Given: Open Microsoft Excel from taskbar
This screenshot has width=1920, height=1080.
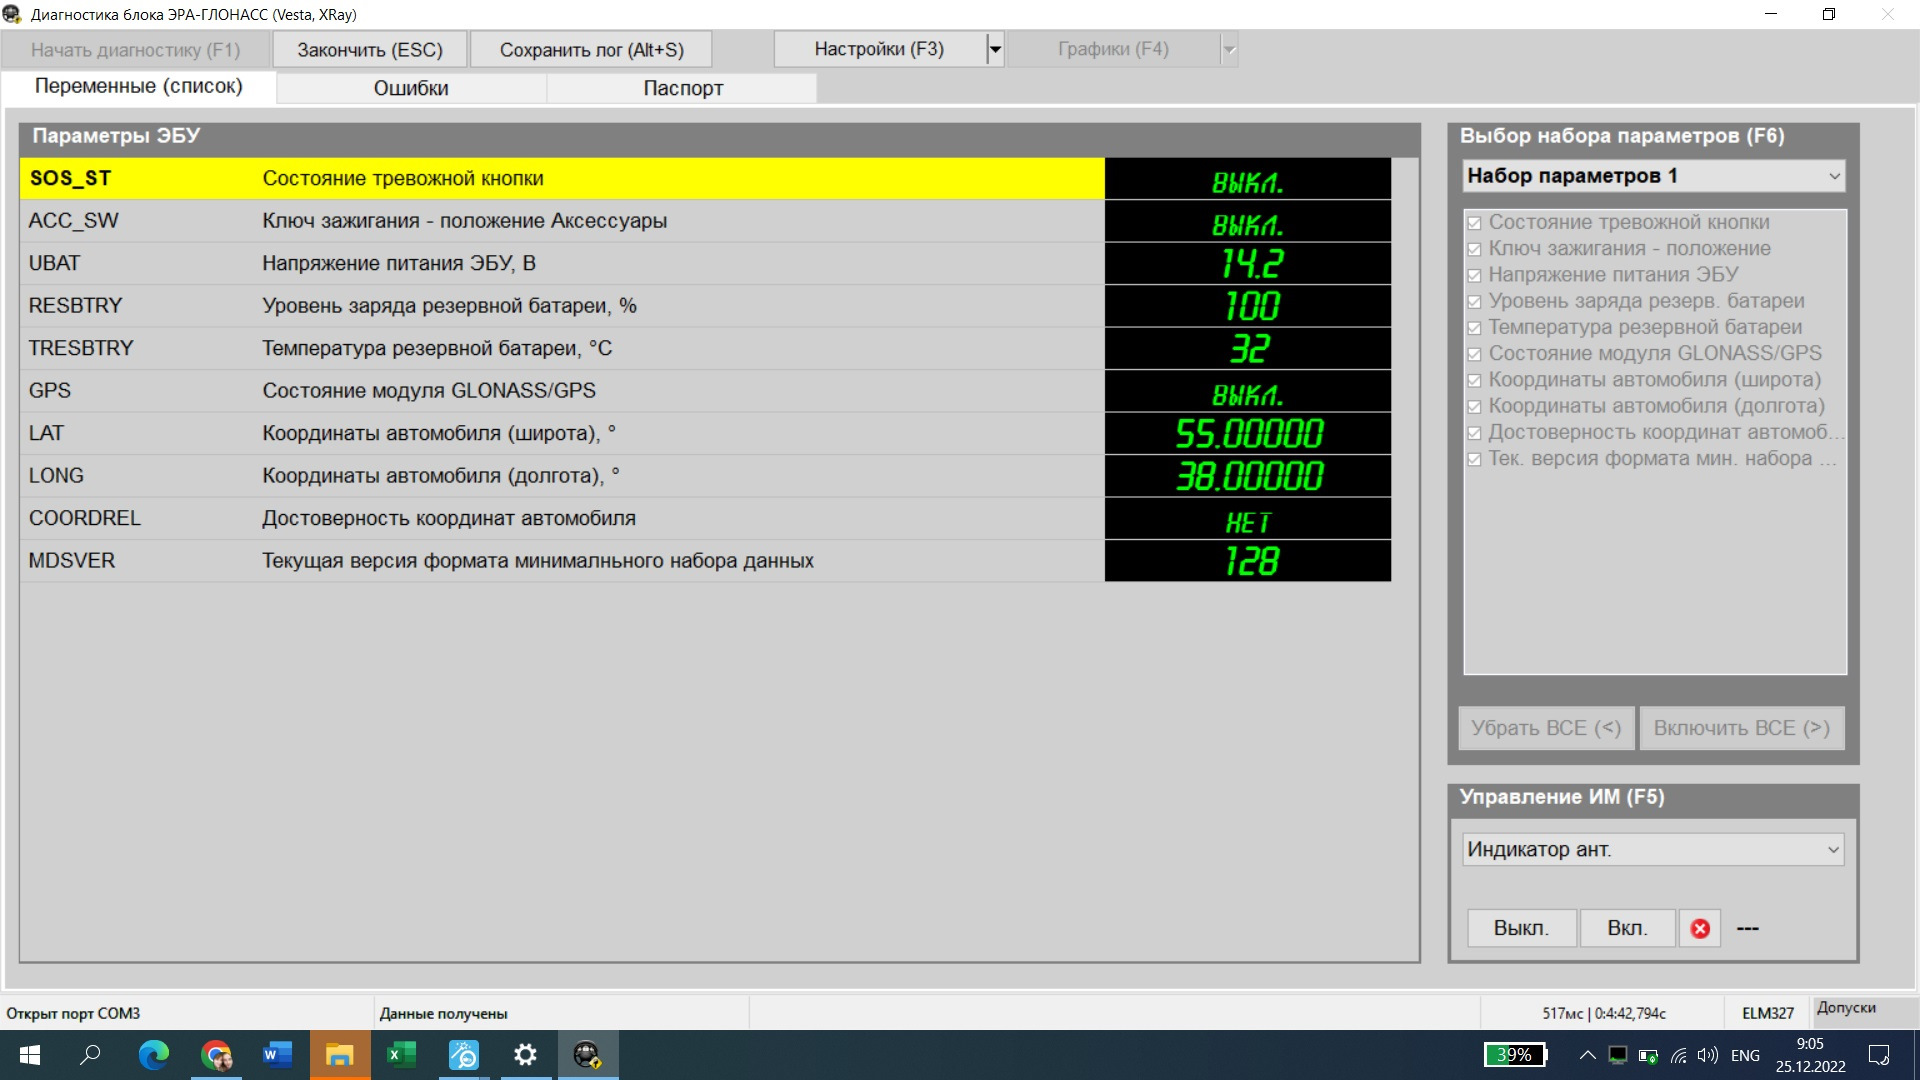Looking at the screenshot, I should tap(402, 1055).
